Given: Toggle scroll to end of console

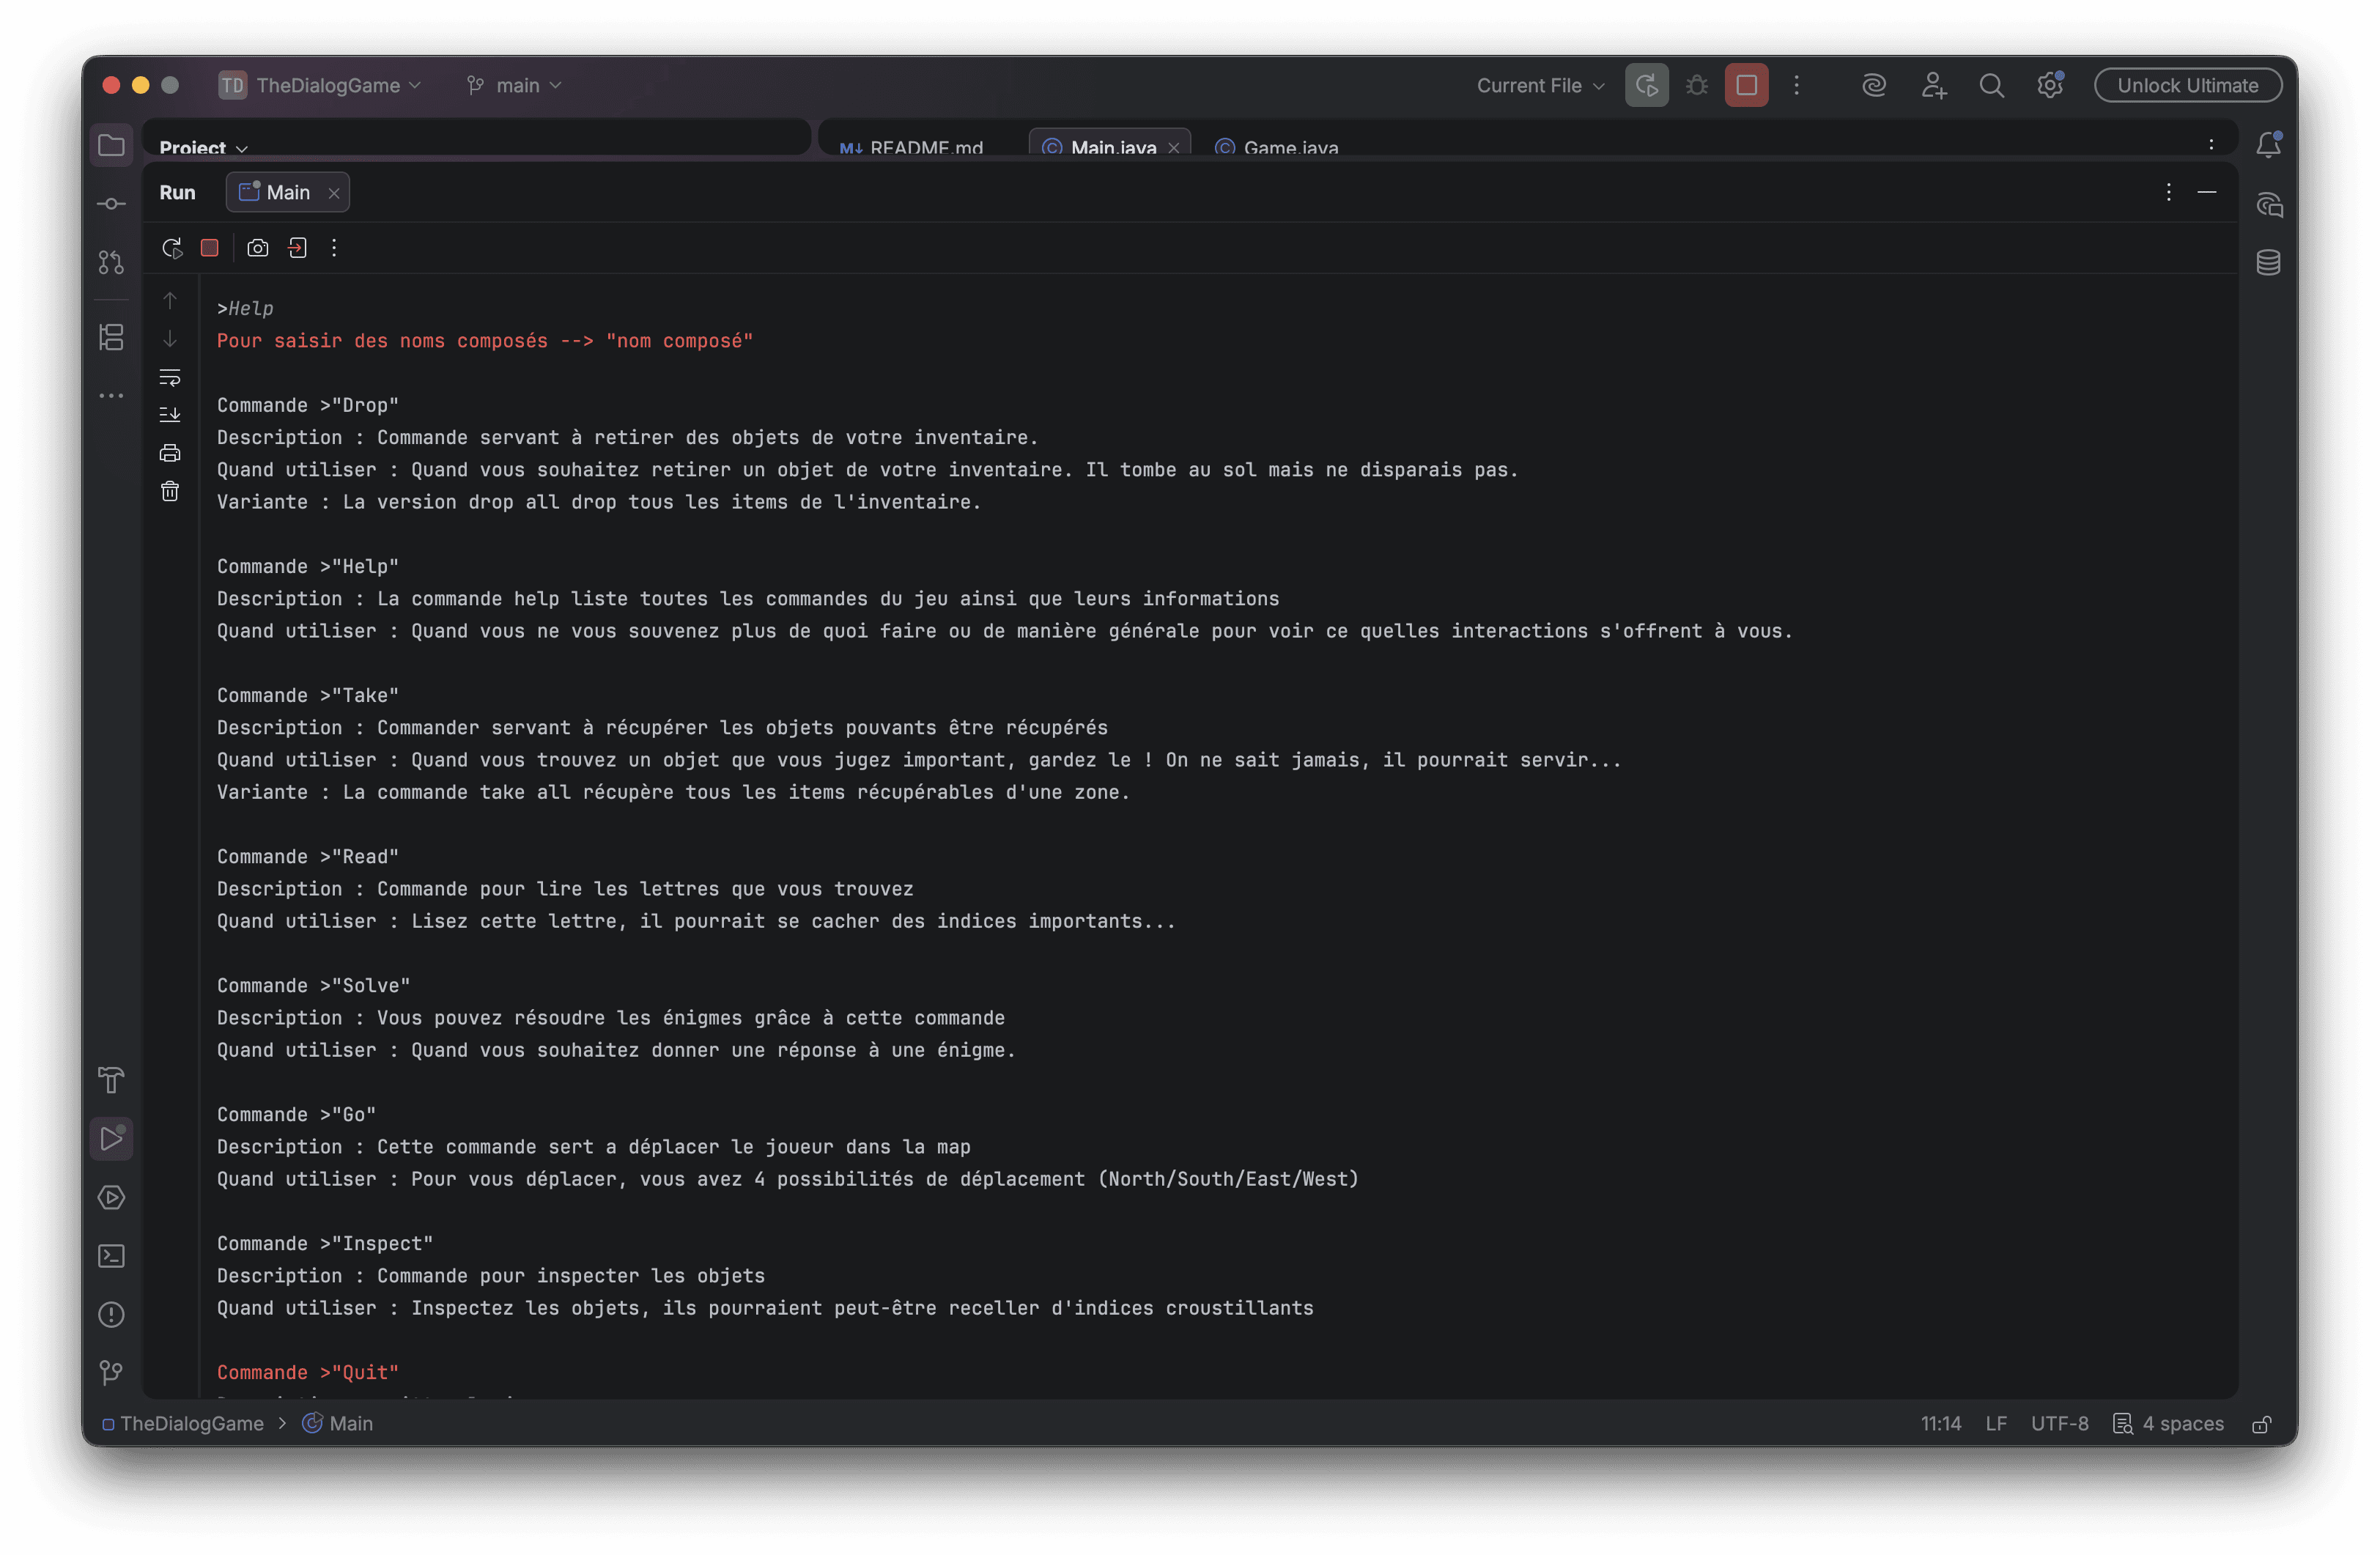Looking at the screenshot, I should tap(170, 414).
